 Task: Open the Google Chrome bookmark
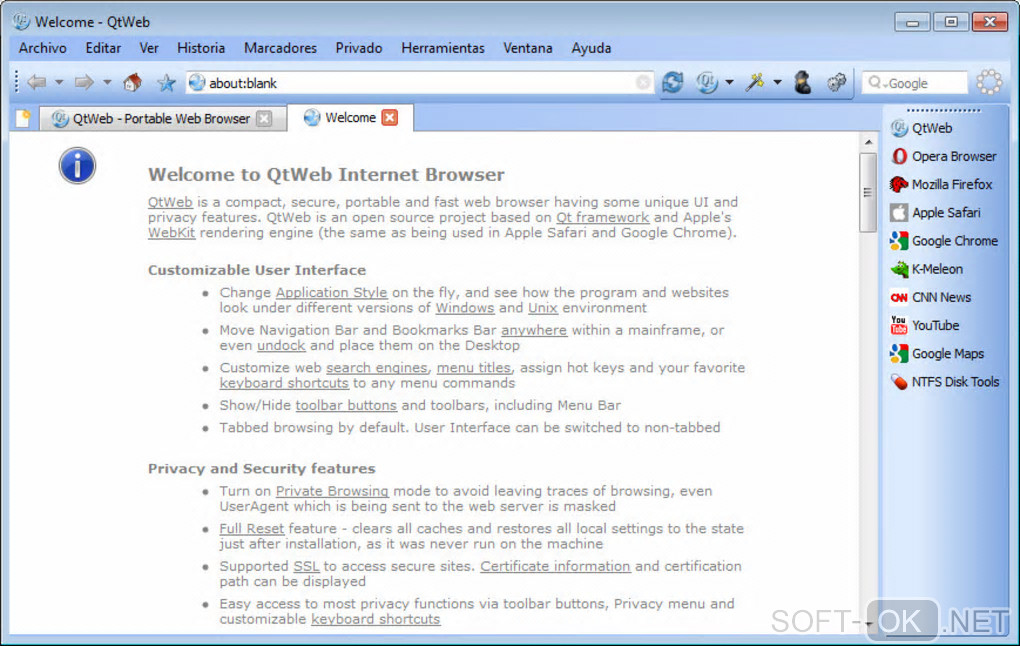pyautogui.click(x=944, y=241)
